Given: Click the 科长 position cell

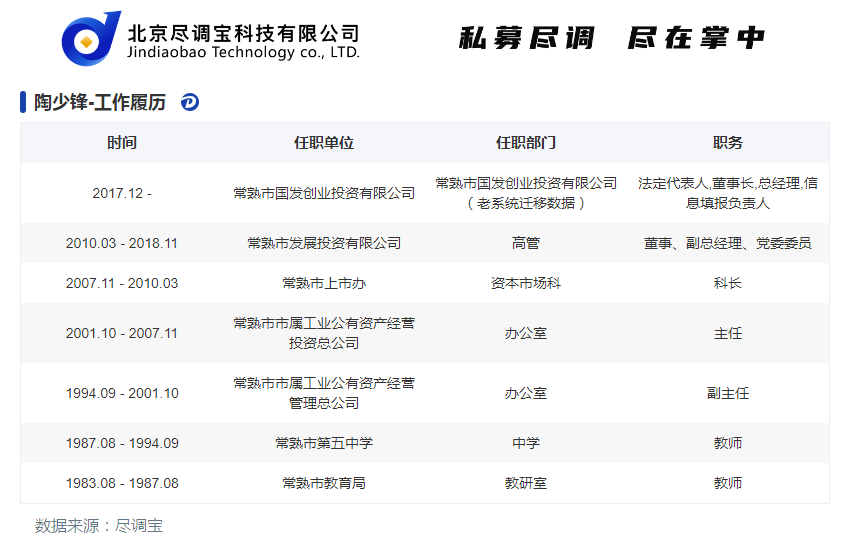Looking at the screenshot, I should (x=727, y=283).
